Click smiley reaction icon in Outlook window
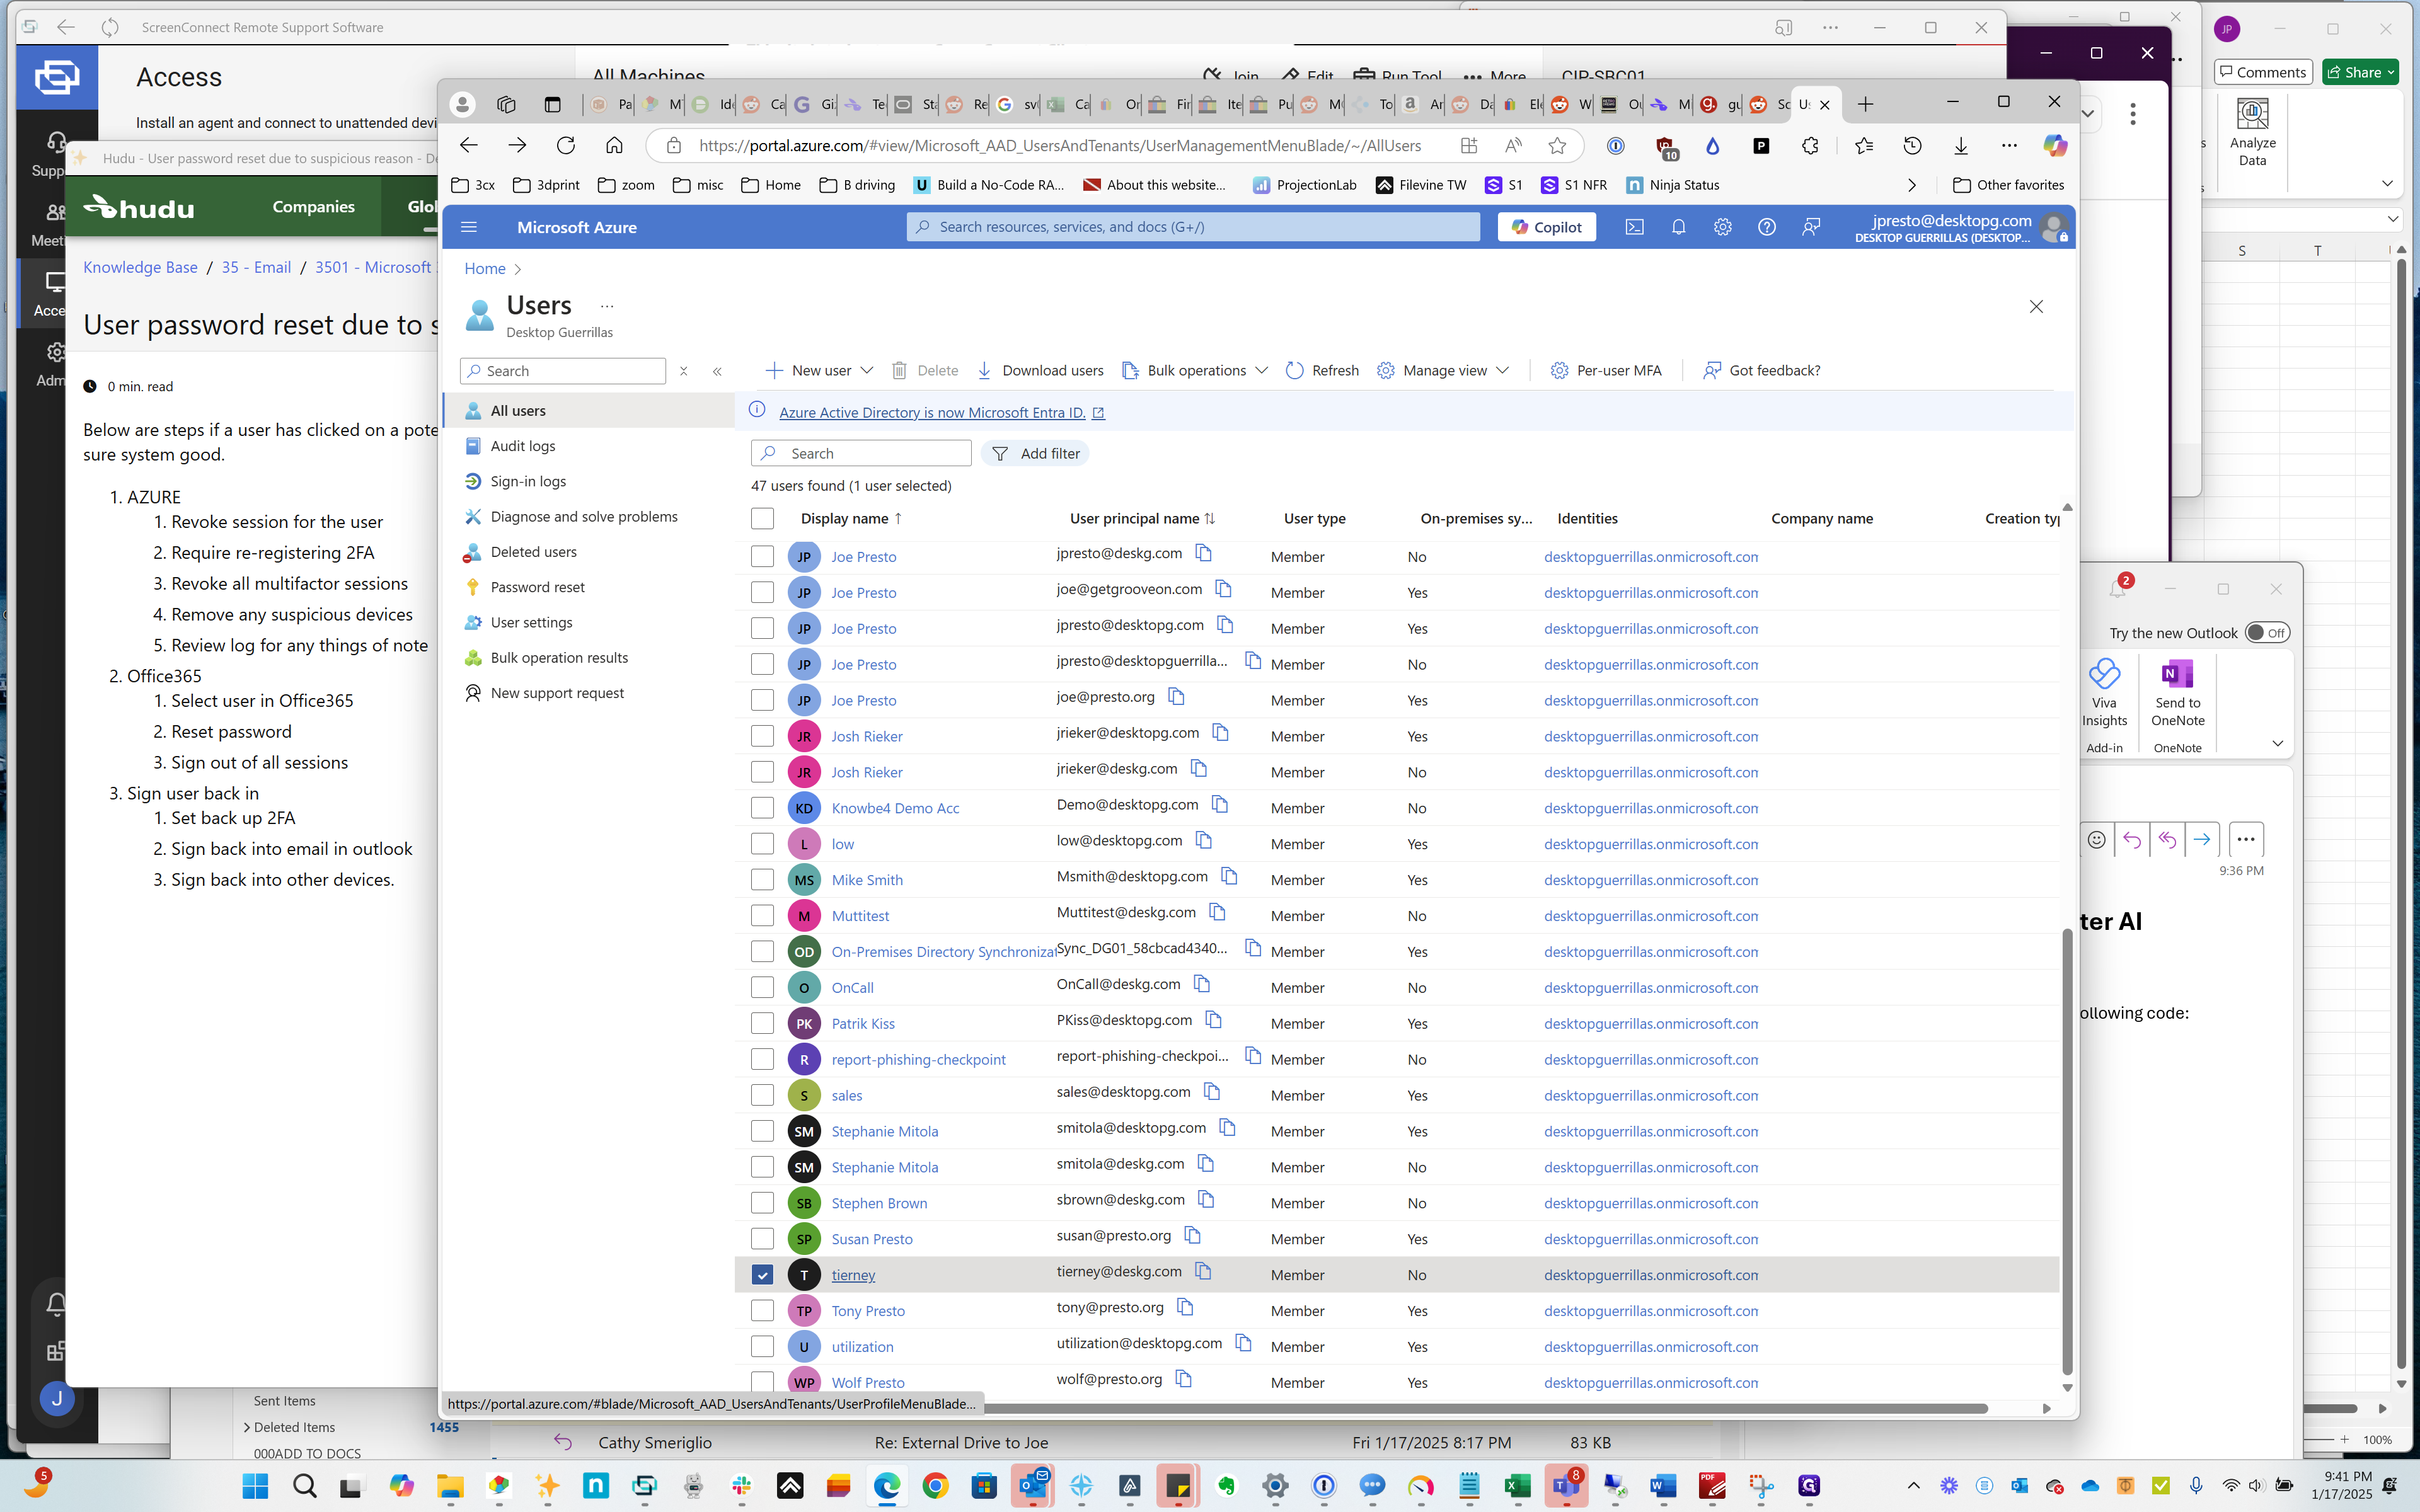Image resolution: width=2420 pixels, height=1512 pixels. (2097, 840)
